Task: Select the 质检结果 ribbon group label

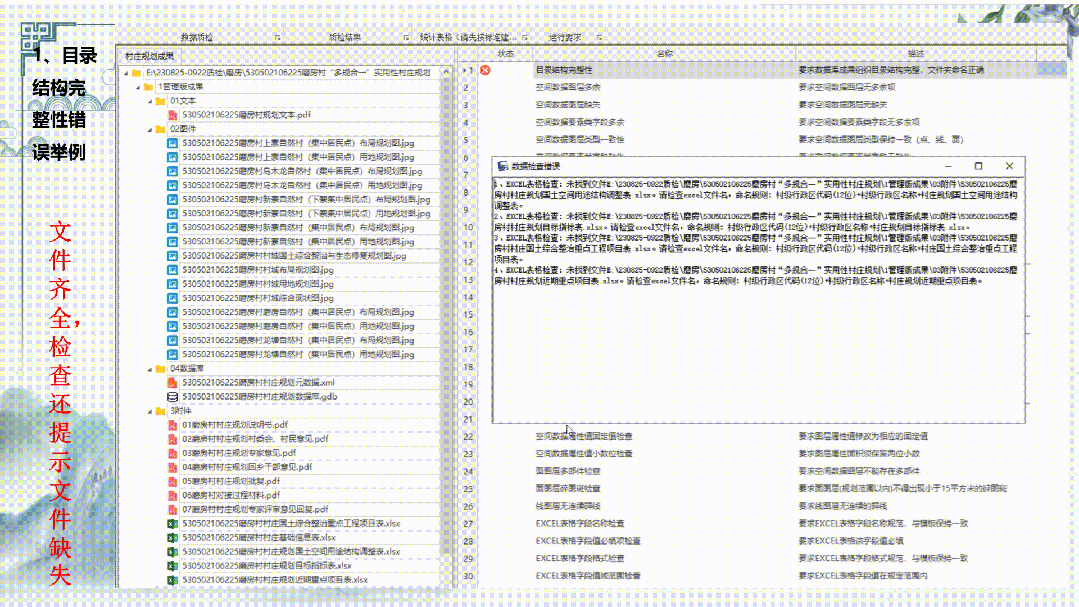Action: (345, 37)
